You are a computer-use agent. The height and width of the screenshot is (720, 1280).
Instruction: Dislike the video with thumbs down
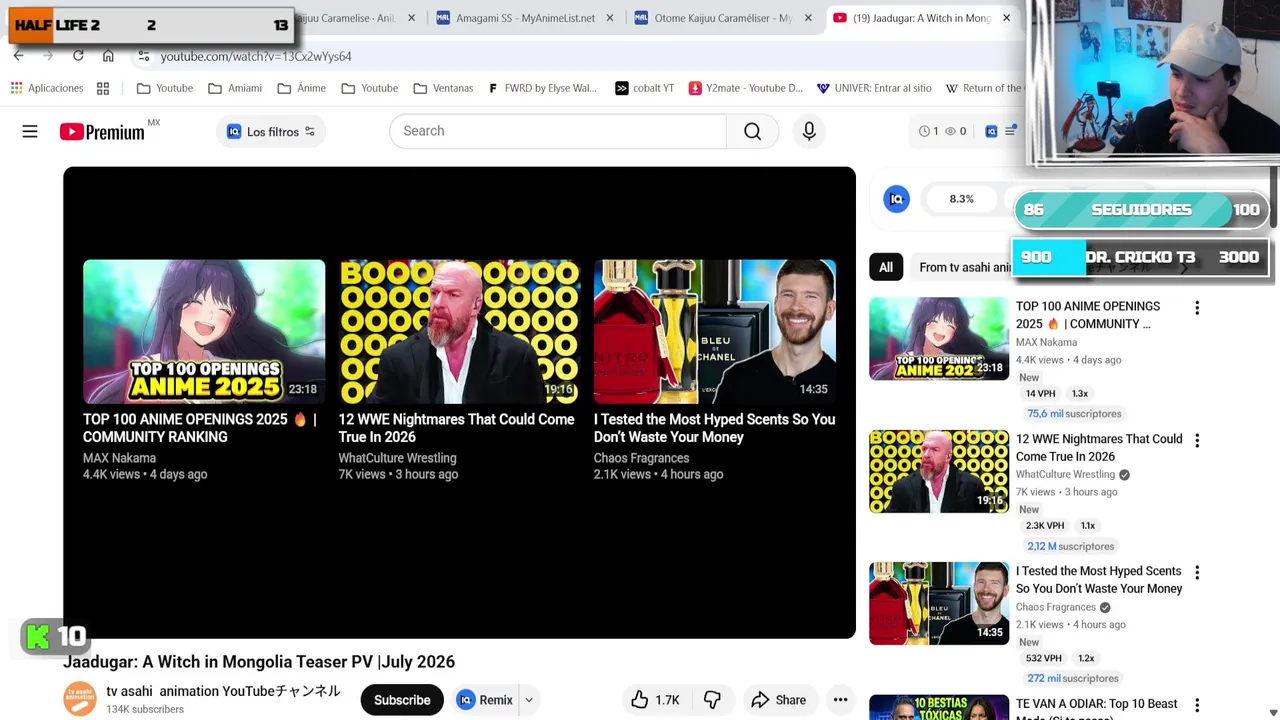[712, 700]
